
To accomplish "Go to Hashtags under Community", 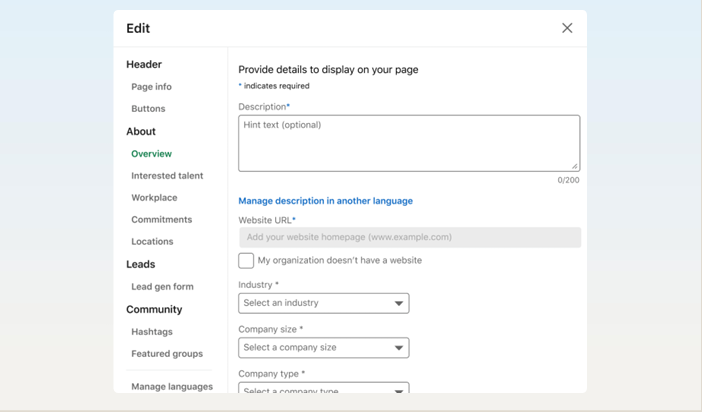I will (152, 332).
